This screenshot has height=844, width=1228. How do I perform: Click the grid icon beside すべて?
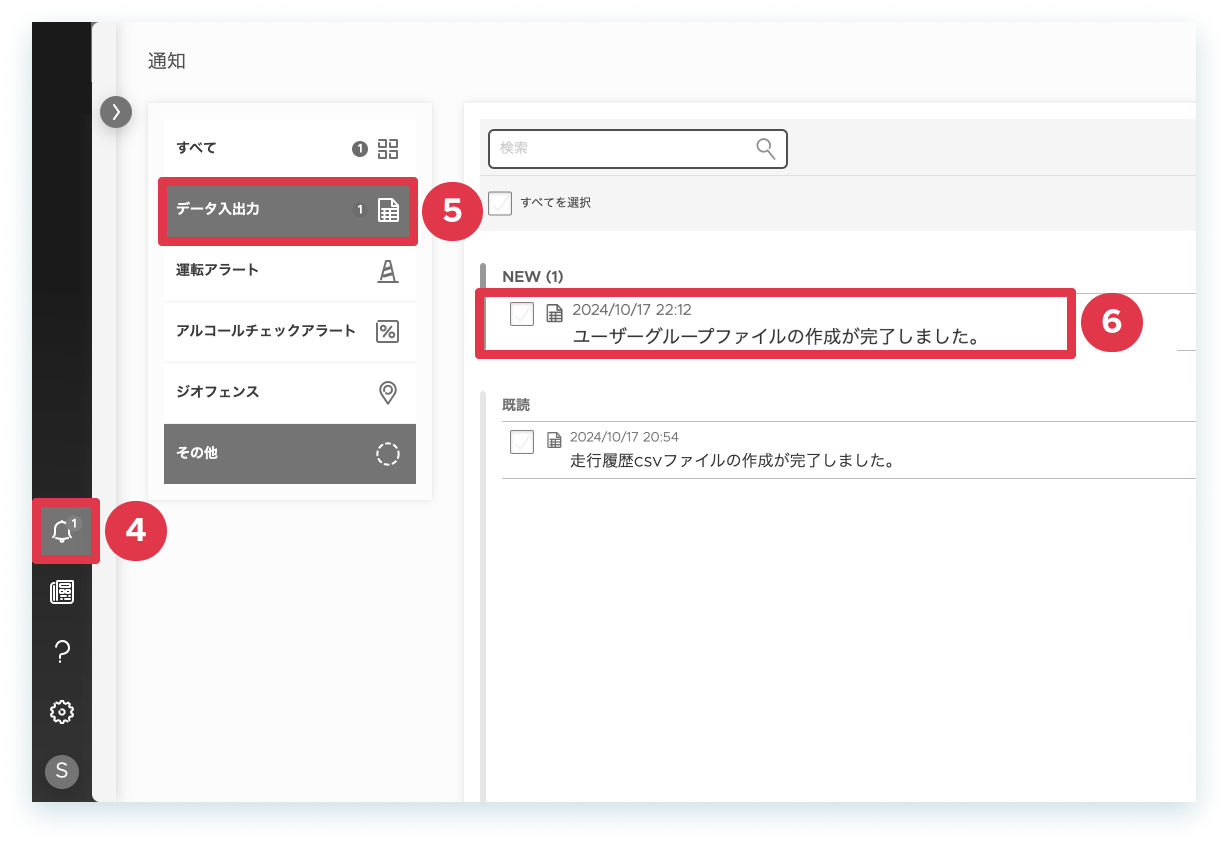388,149
